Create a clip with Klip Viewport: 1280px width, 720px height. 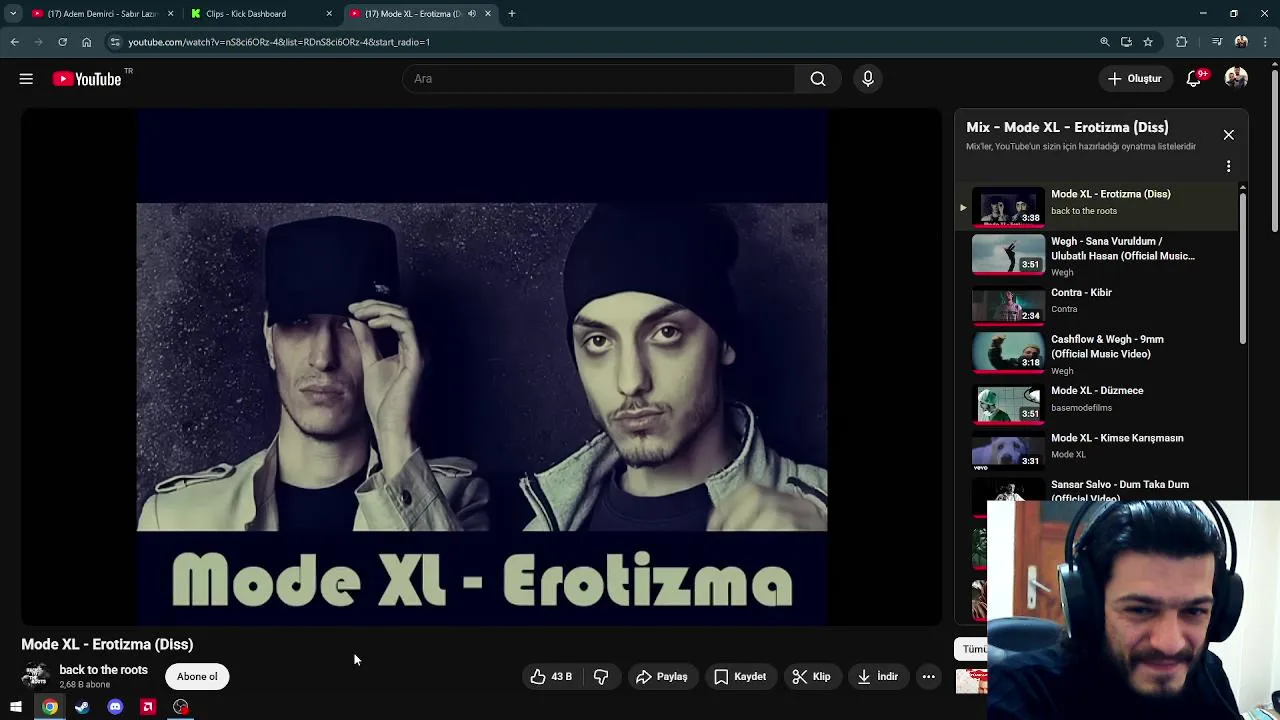pos(811,677)
